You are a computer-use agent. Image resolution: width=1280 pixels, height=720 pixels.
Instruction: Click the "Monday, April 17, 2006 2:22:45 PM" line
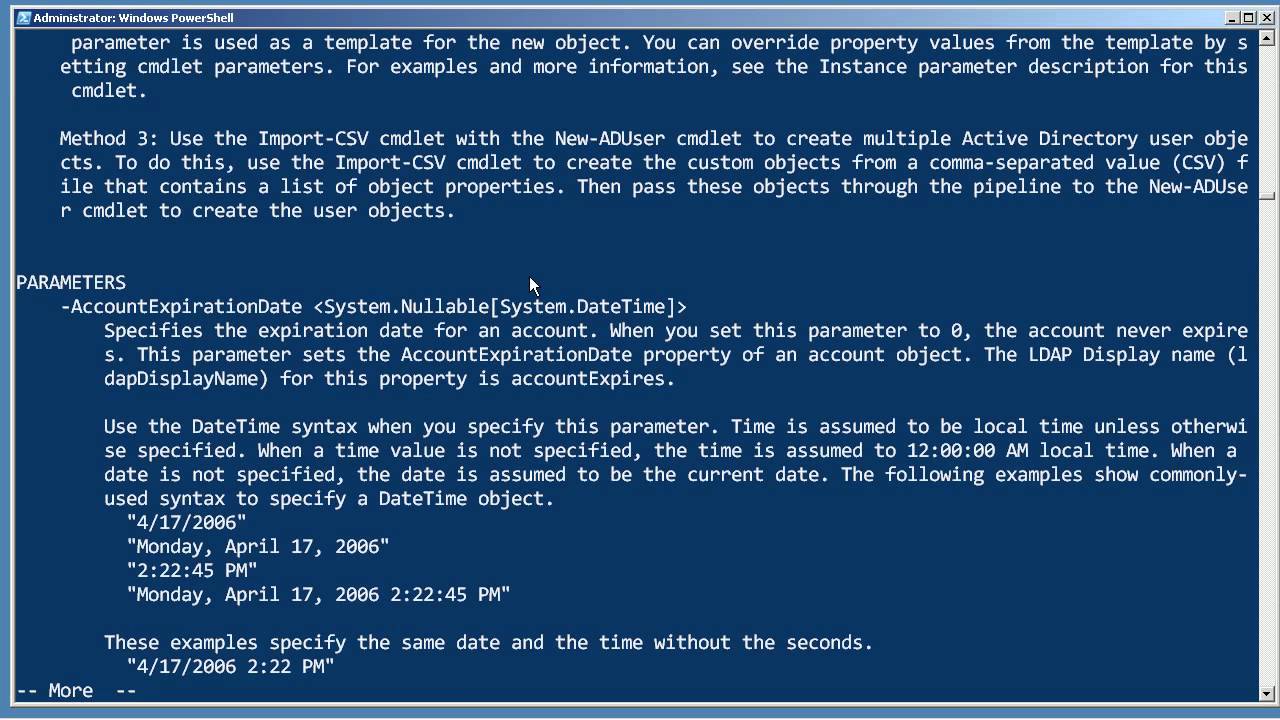(x=318, y=595)
